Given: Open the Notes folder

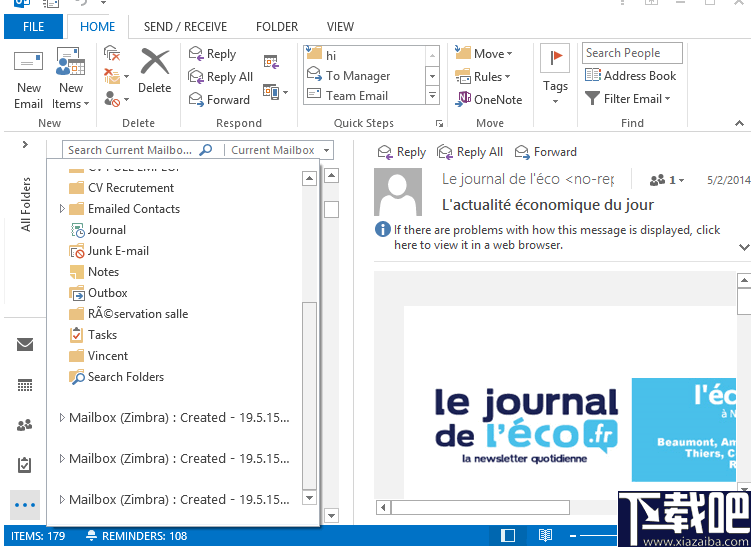Looking at the screenshot, I should point(94,272).
